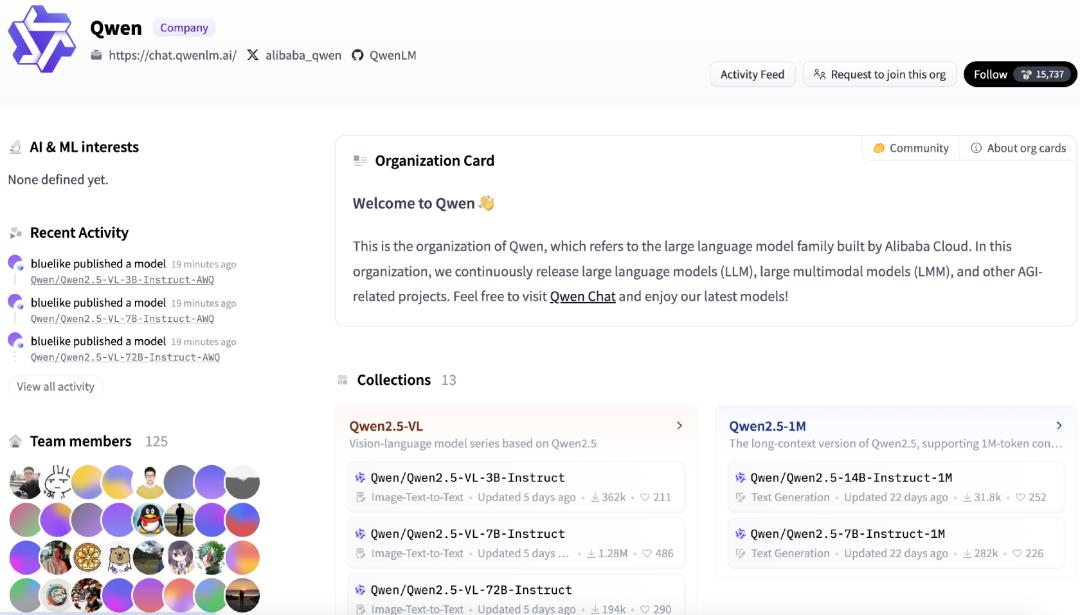Open Qwen/Qwen2.5-VL-72B-Instruct model card

pyautogui.click(x=516, y=595)
